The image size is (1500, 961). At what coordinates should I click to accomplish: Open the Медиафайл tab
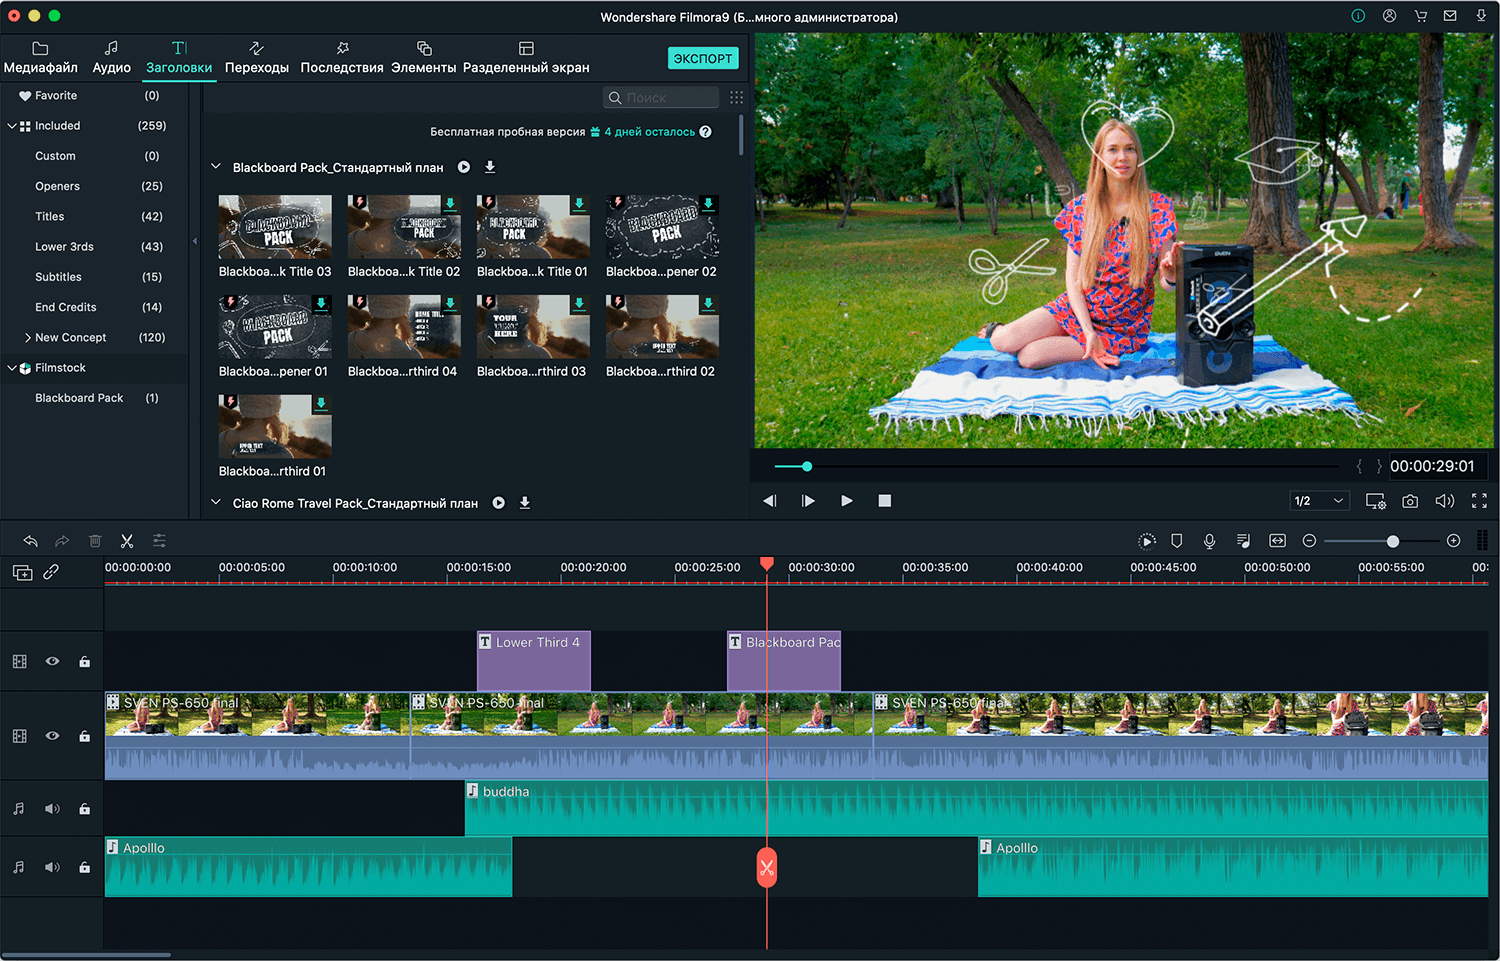(40, 58)
